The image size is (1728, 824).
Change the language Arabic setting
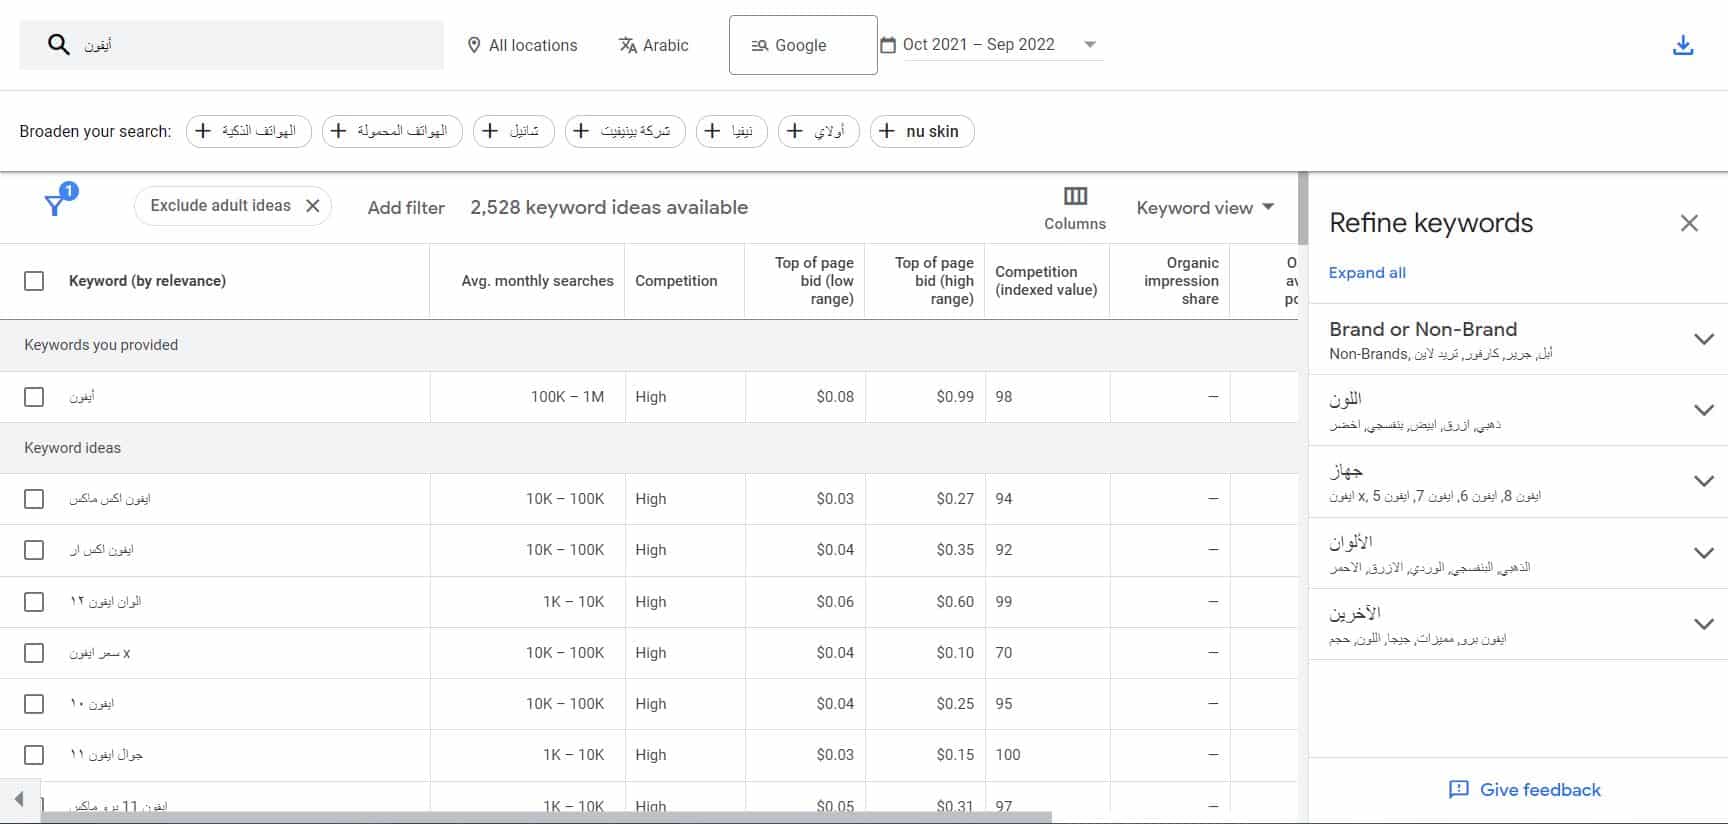click(x=653, y=45)
